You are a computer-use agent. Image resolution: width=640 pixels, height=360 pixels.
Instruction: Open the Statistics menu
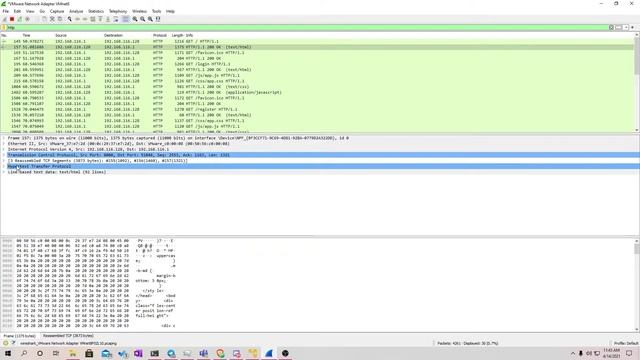pyautogui.click(x=96, y=11)
